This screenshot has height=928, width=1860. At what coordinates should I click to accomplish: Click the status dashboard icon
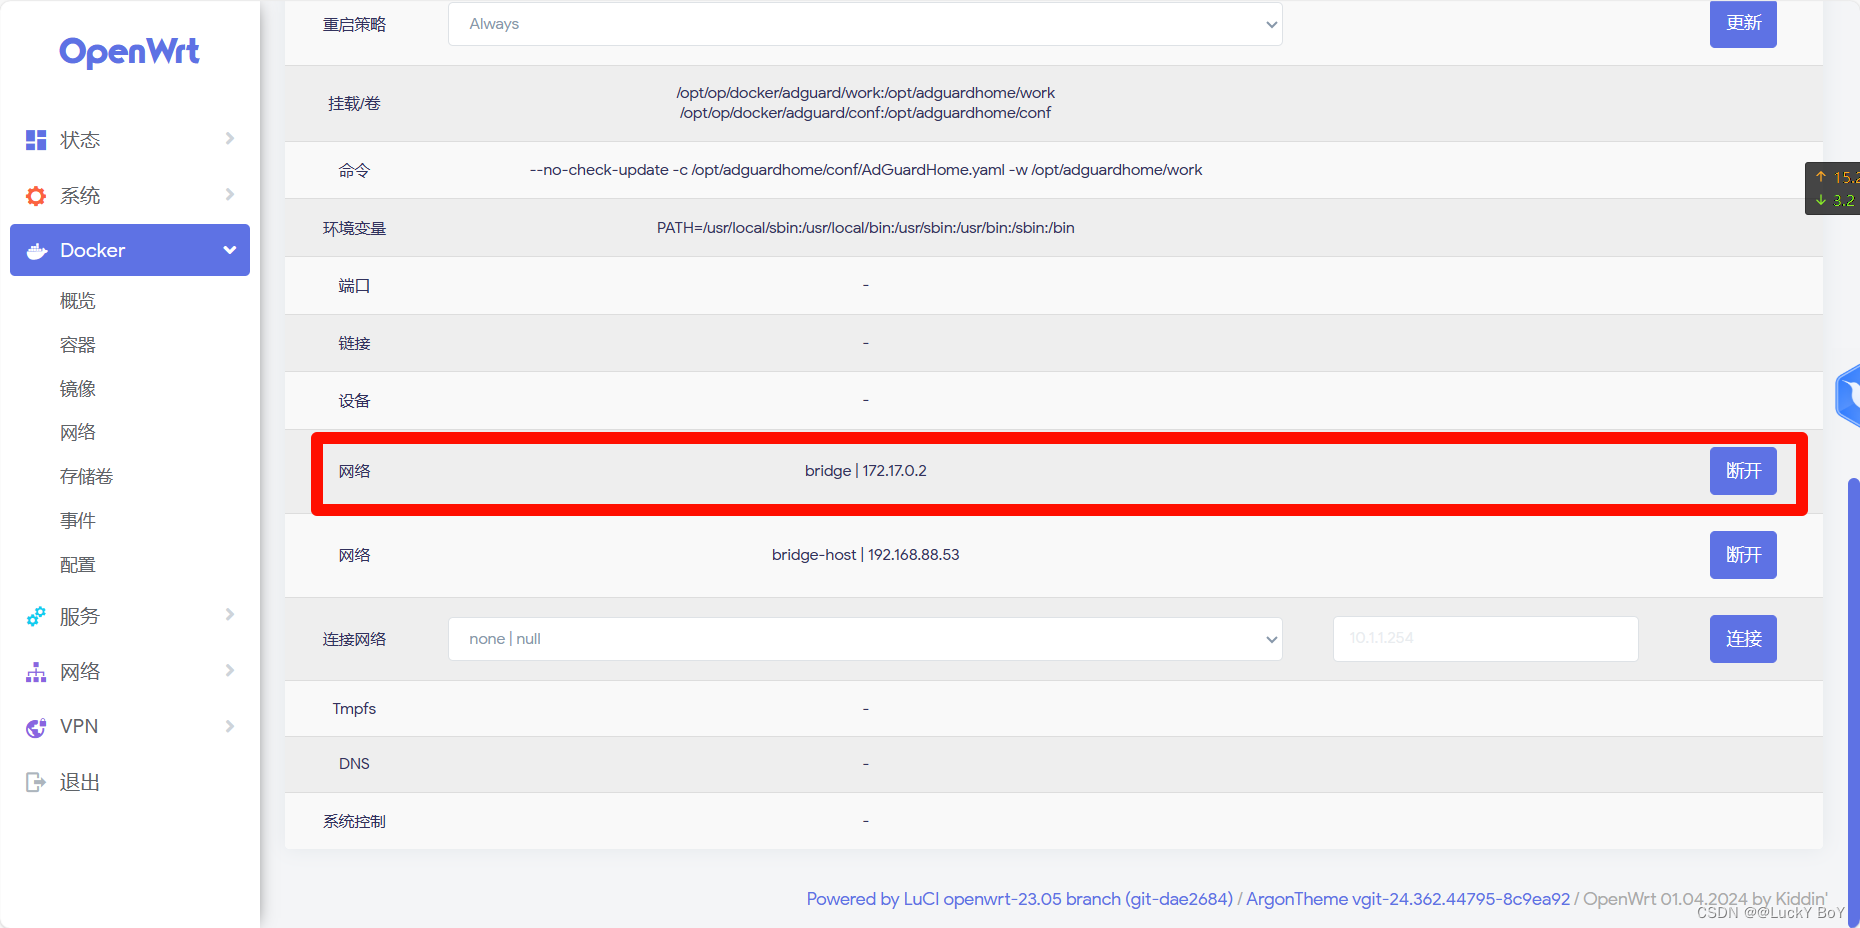click(36, 140)
